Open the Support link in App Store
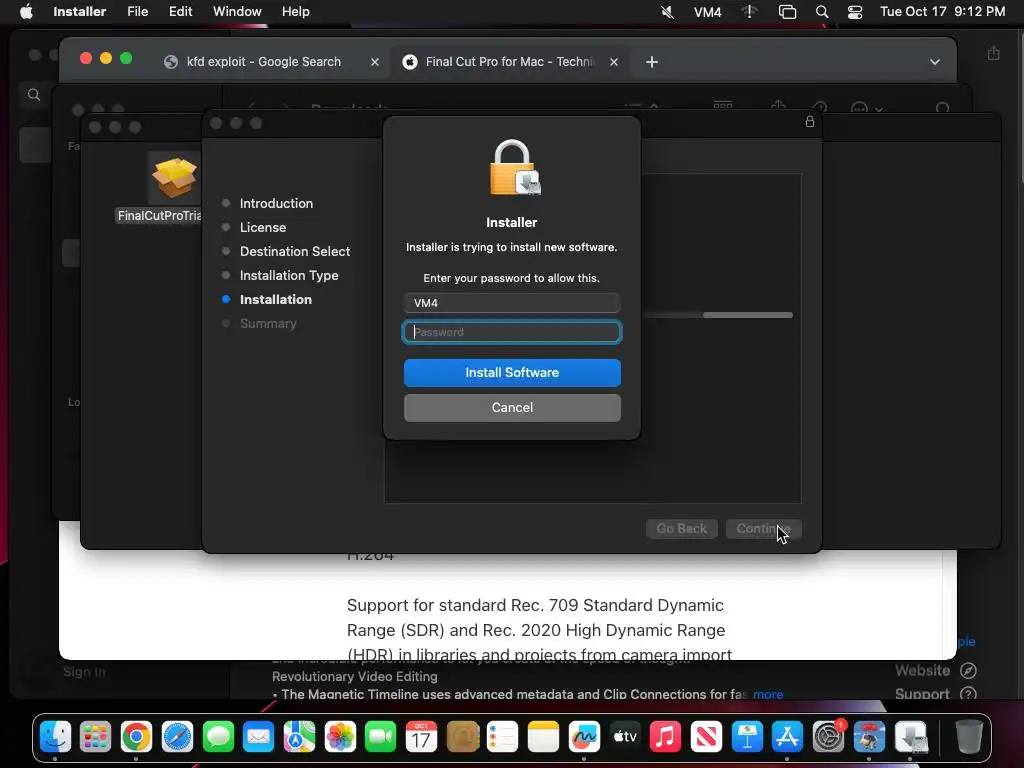The width and height of the screenshot is (1024, 768). [x=935, y=694]
